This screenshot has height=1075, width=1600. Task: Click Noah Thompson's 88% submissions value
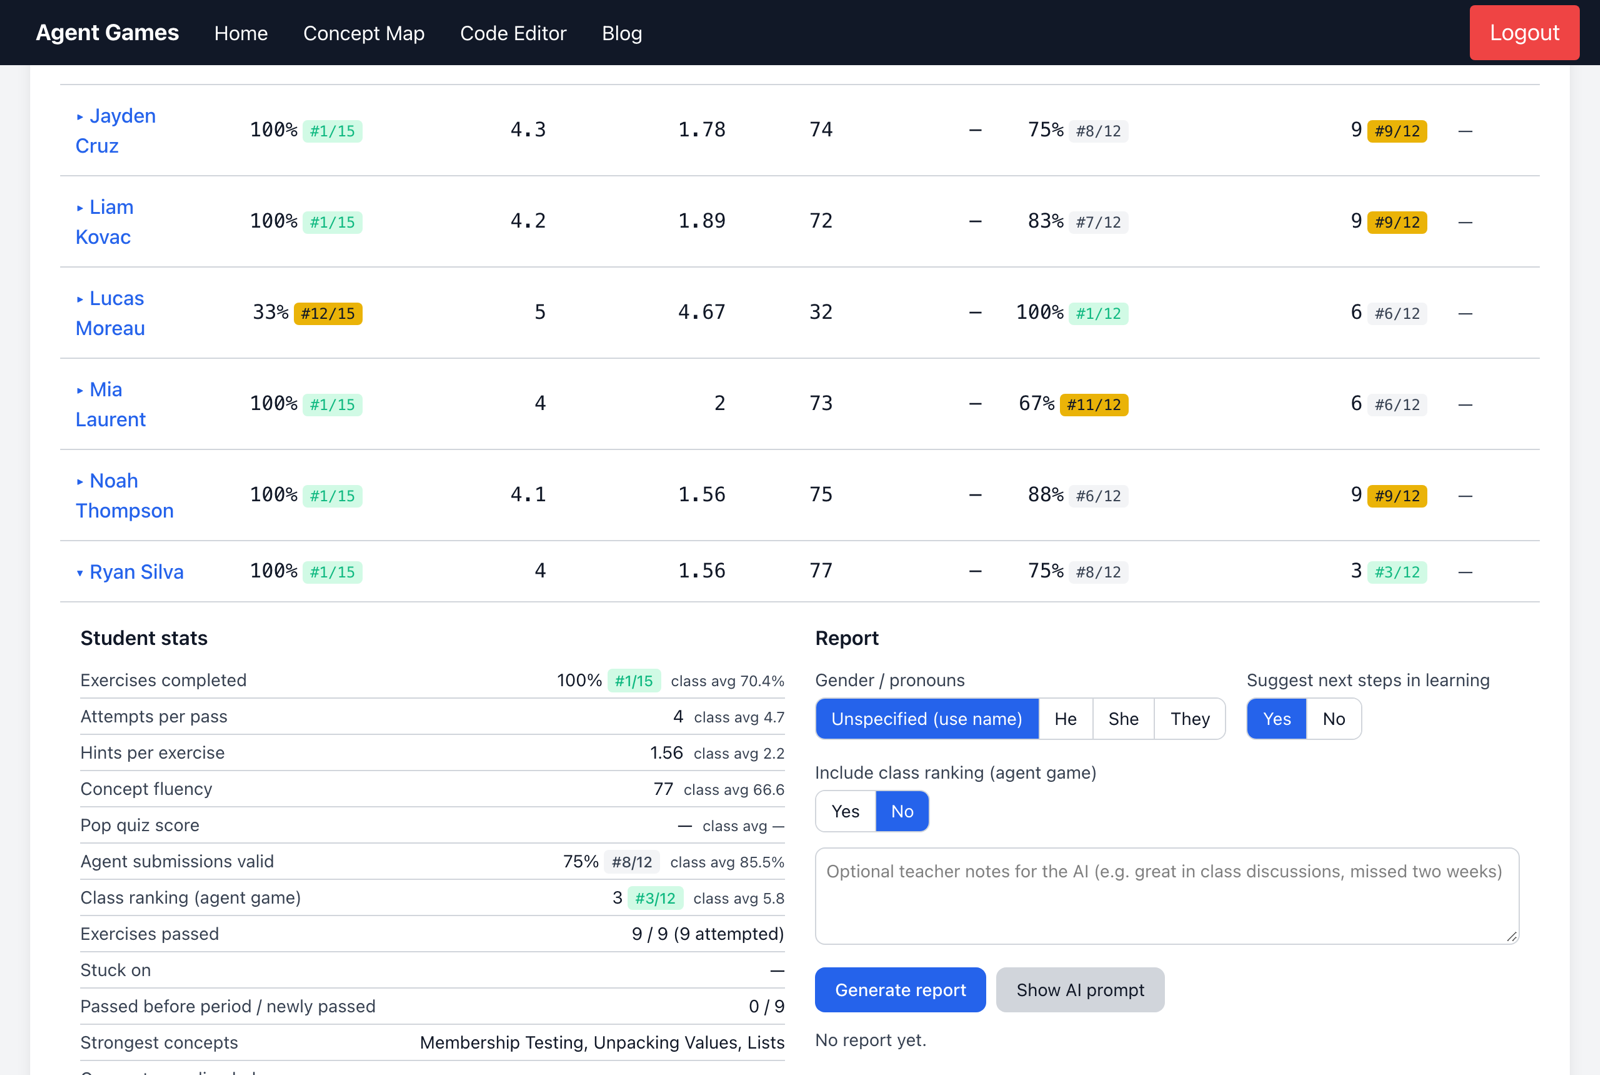coord(1045,495)
